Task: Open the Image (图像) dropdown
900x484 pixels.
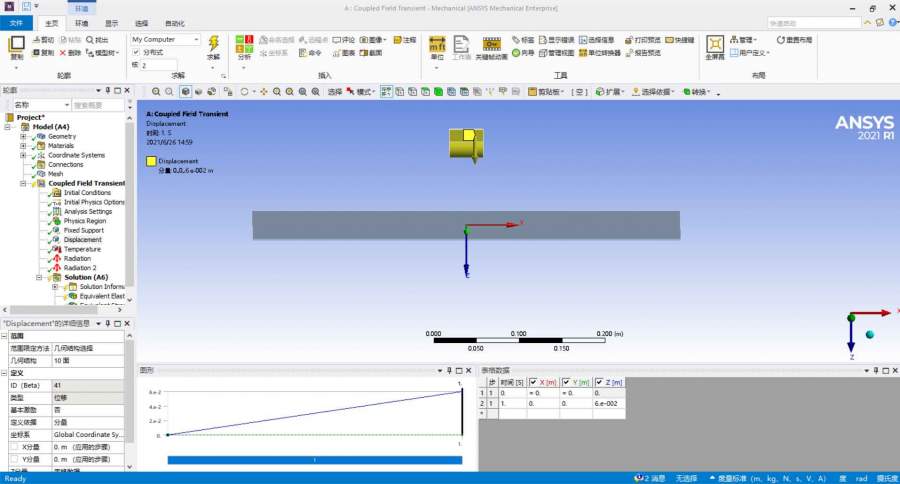Action: coord(373,40)
